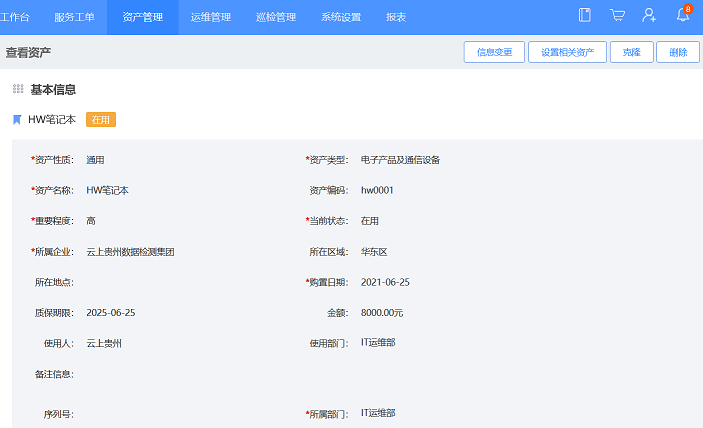Open the shopping cart icon
This screenshot has height=428, width=703.
point(617,15)
